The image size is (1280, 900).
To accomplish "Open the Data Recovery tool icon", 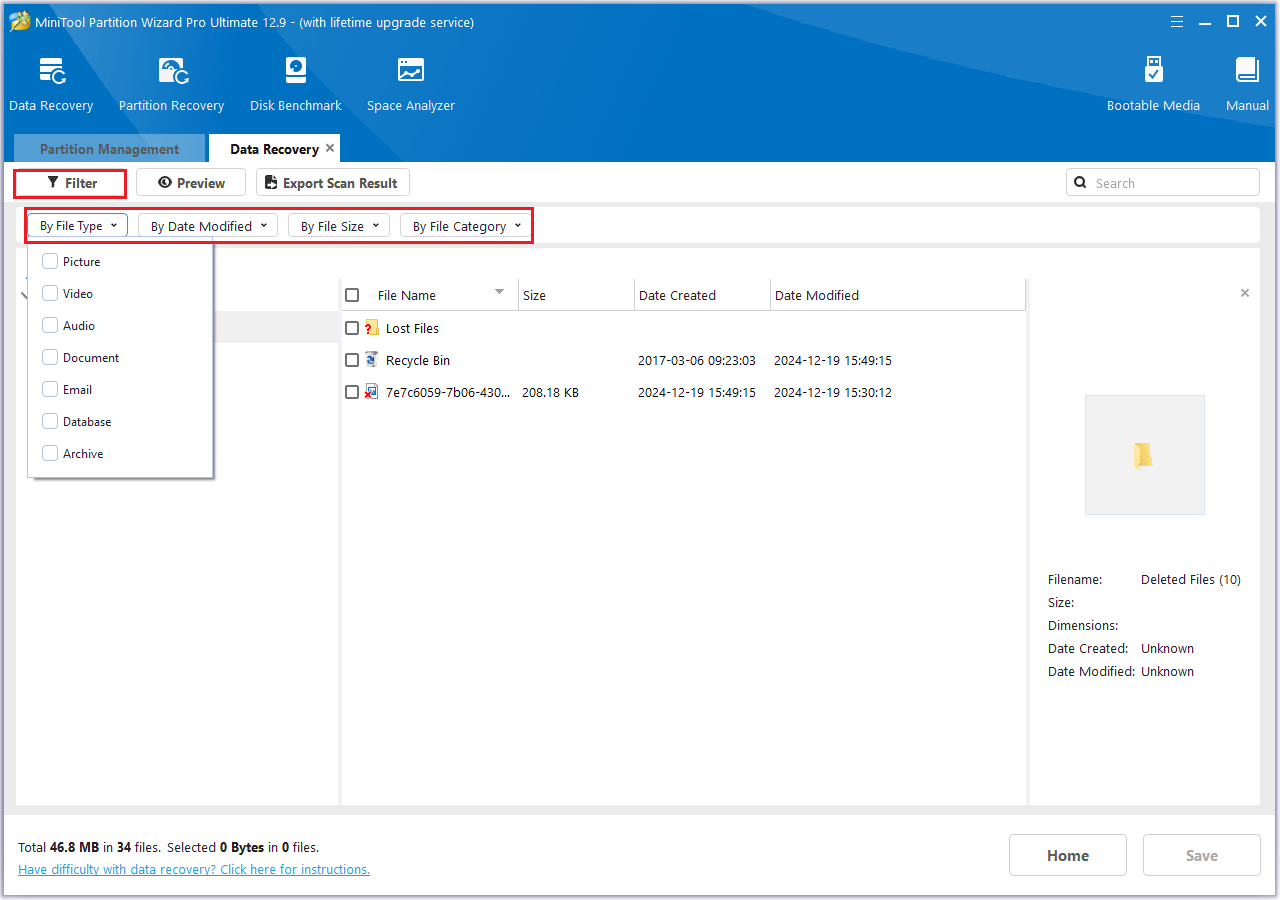I will pos(51,72).
